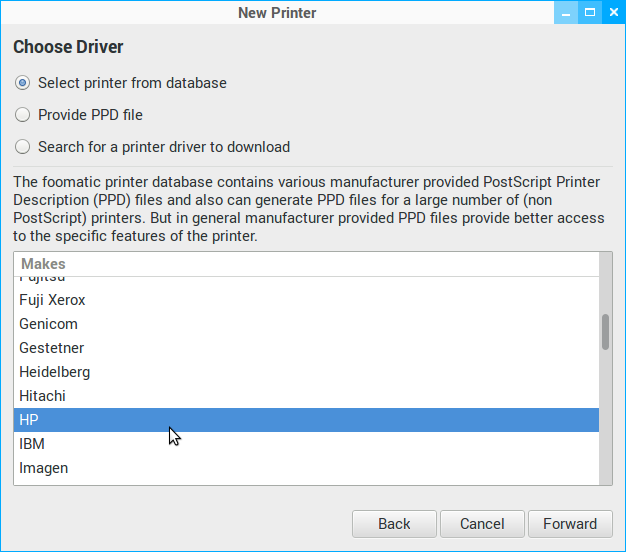Select Search for a printer driver option
The height and width of the screenshot is (552, 626).
pos(23,147)
